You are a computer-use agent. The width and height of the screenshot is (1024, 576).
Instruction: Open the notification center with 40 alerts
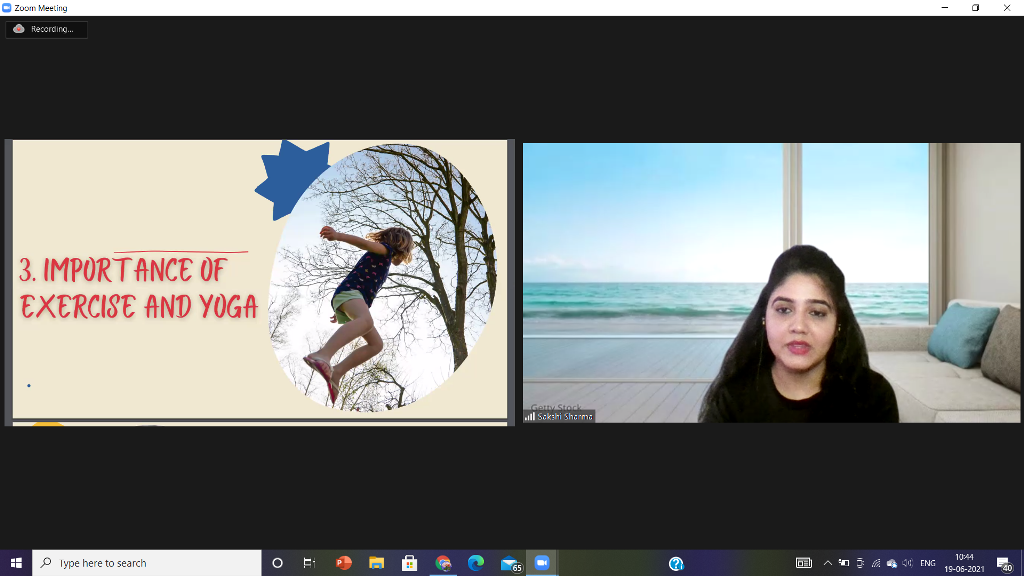1004,564
